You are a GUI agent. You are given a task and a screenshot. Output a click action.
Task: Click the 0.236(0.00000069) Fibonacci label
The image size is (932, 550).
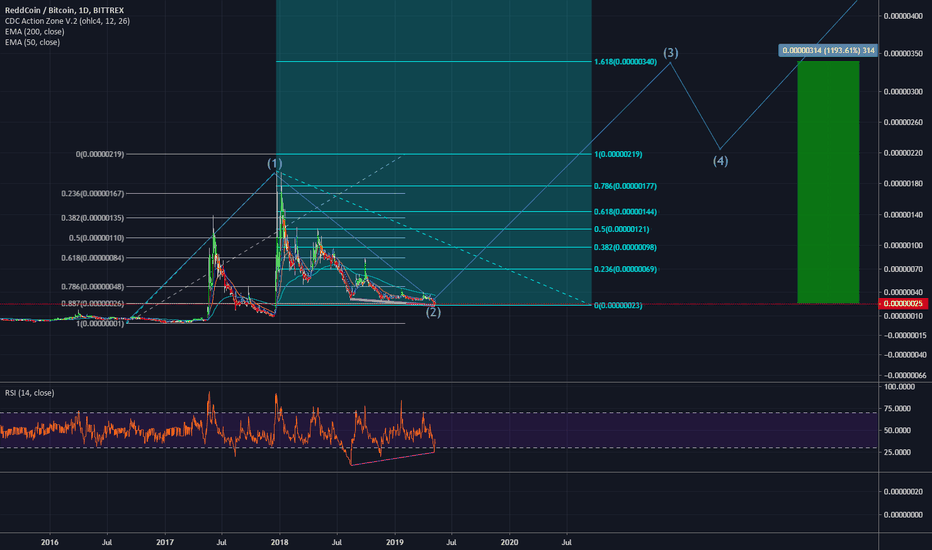click(x=625, y=269)
